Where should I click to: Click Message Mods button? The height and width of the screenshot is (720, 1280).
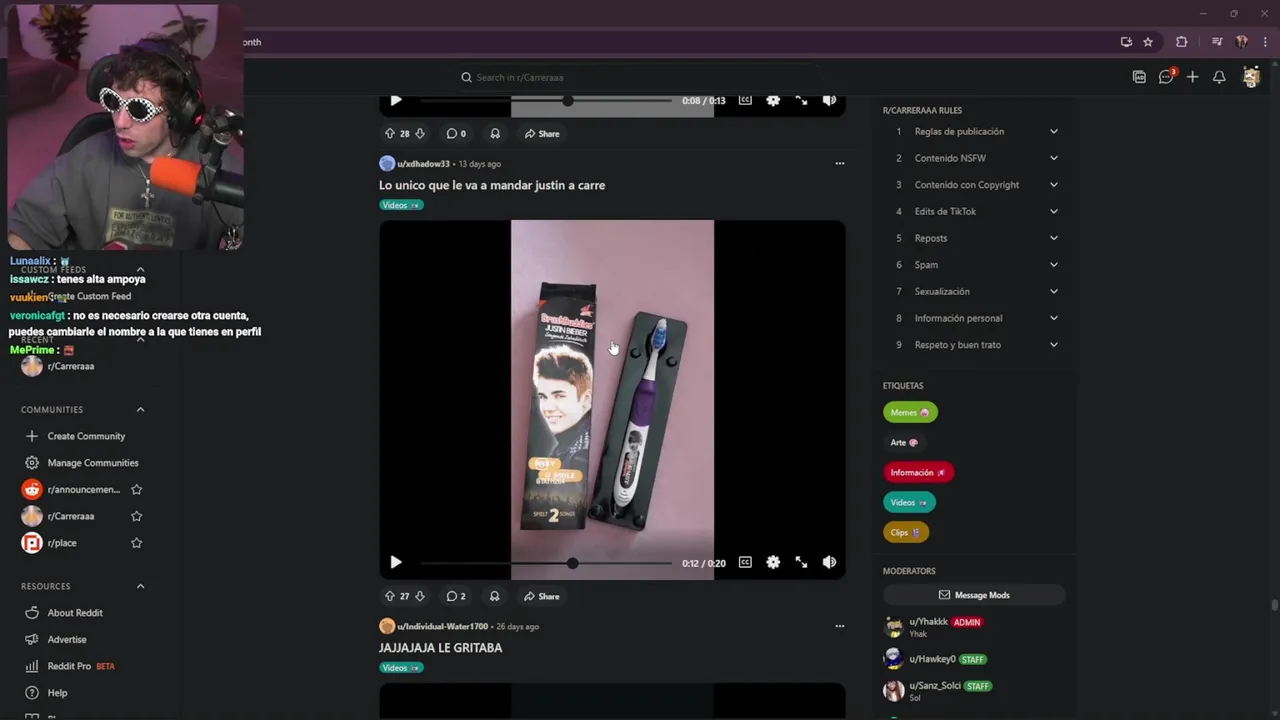coord(974,595)
